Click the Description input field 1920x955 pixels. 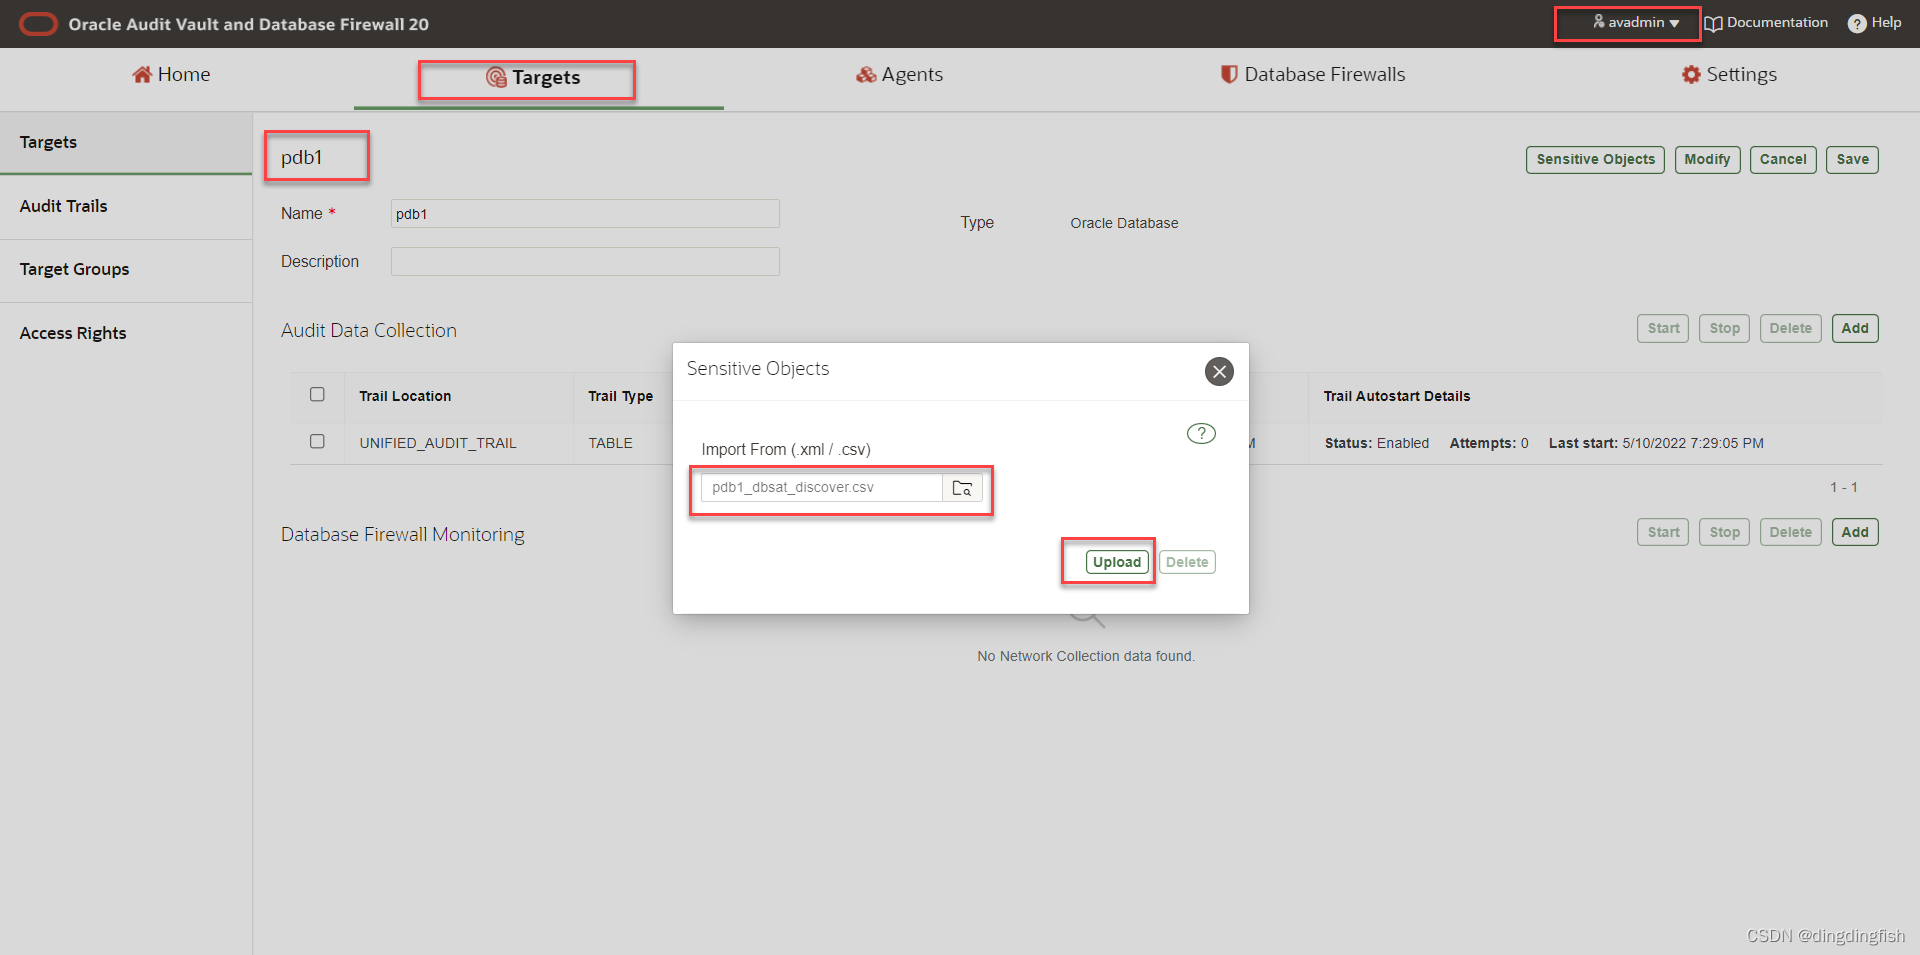tap(585, 262)
